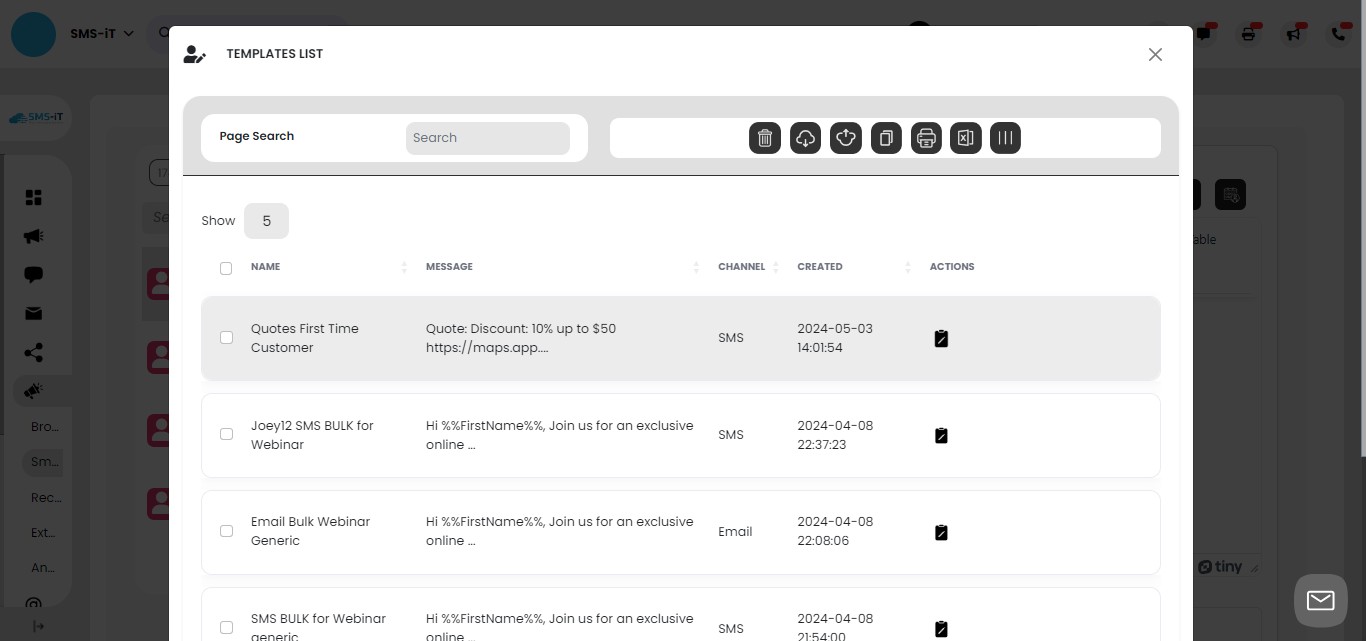Click the delete trash icon in the toolbar

(765, 138)
